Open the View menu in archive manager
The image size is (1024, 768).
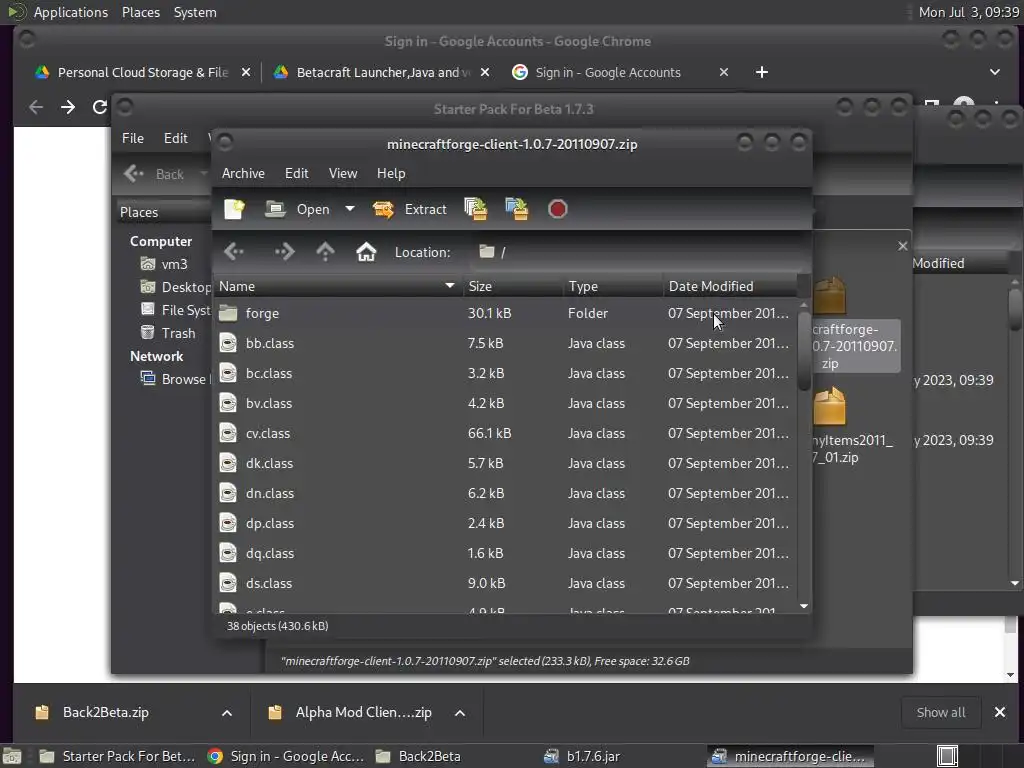coord(343,173)
